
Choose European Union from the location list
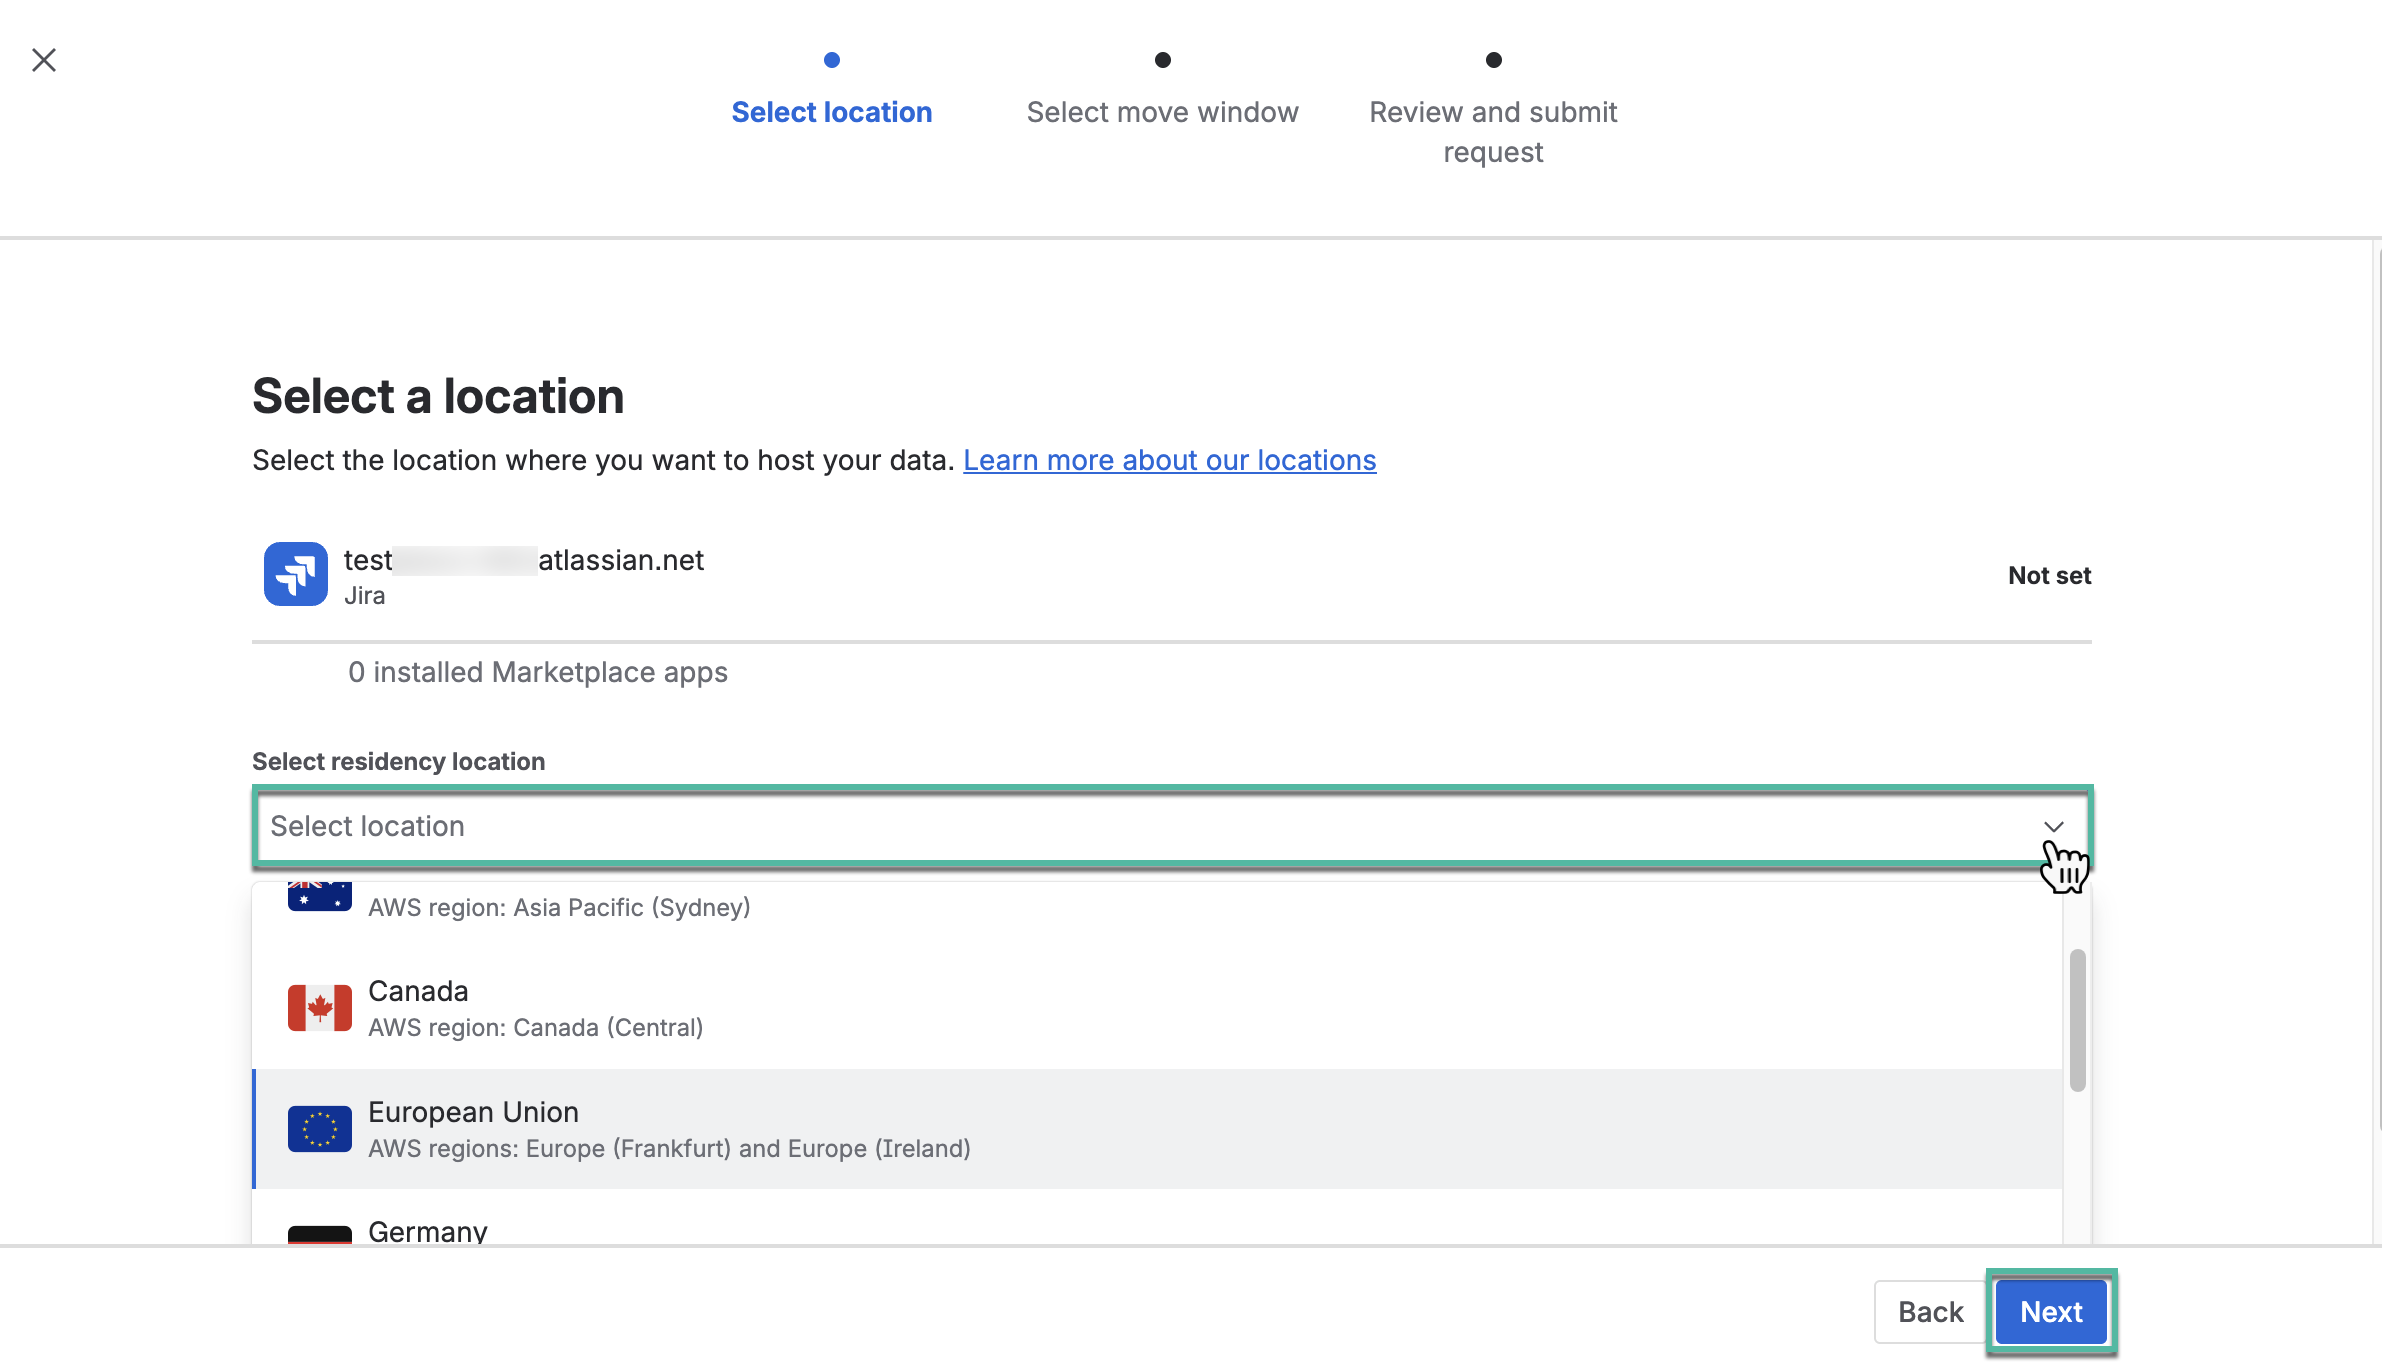[1157, 1129]
